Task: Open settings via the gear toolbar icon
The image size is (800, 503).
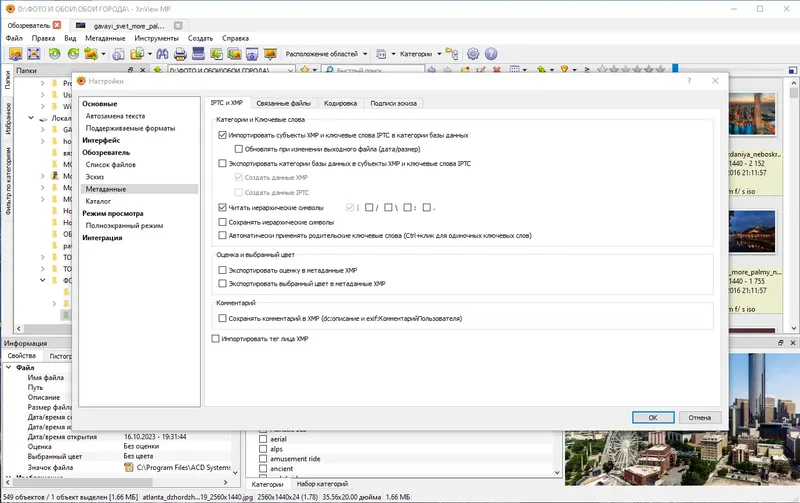Action: pos(473,54)
